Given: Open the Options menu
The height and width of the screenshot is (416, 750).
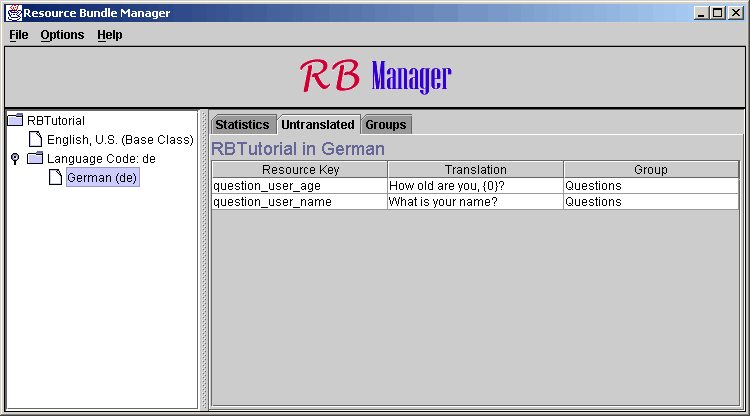Looking at the screenshot, I should point(62,35).
